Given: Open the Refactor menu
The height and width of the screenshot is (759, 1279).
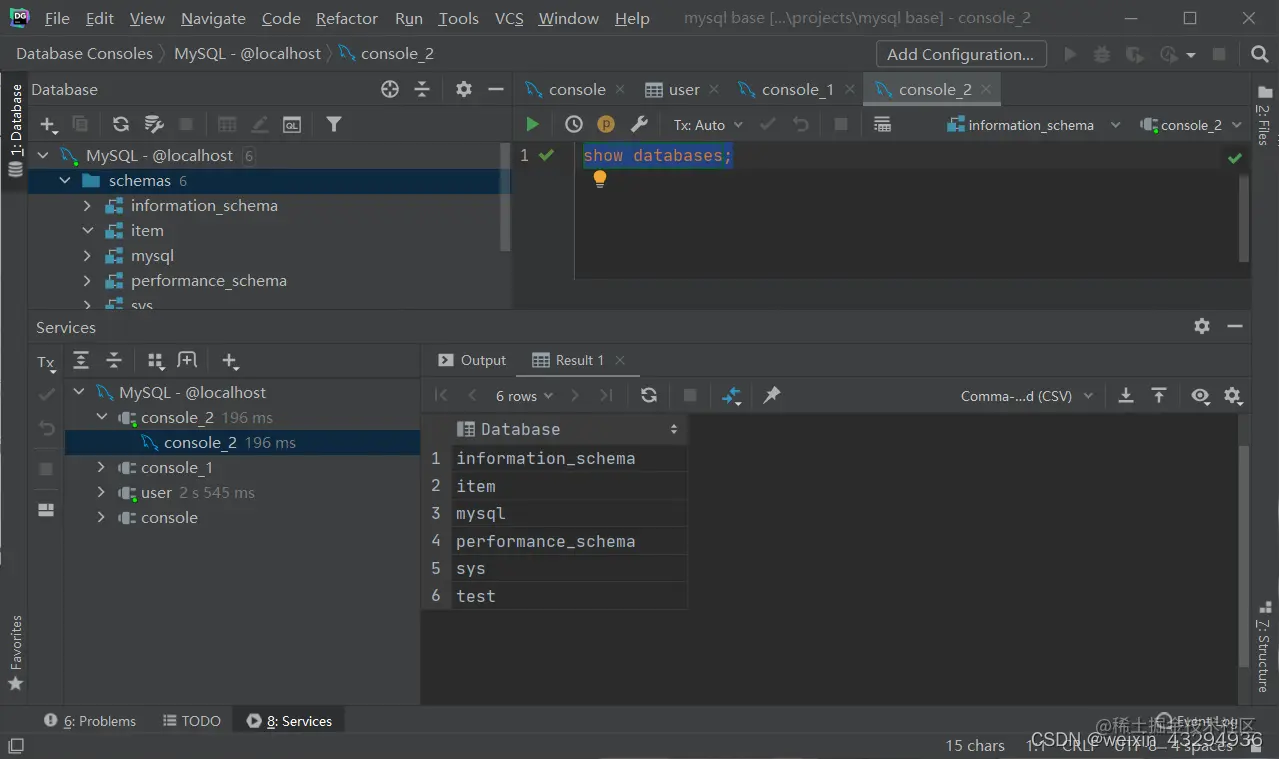Looking at the screenshot, I should pos(347,18).
